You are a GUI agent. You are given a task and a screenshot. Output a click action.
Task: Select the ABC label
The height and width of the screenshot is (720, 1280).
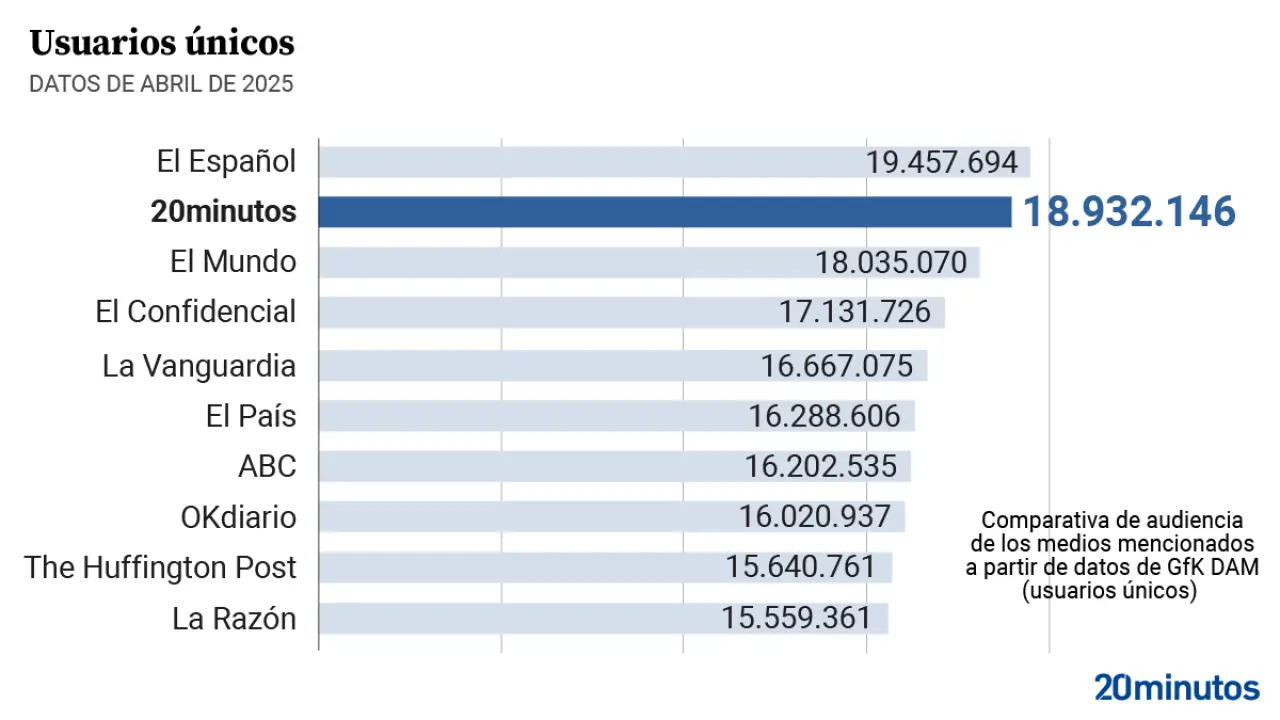tap(267, 466)
